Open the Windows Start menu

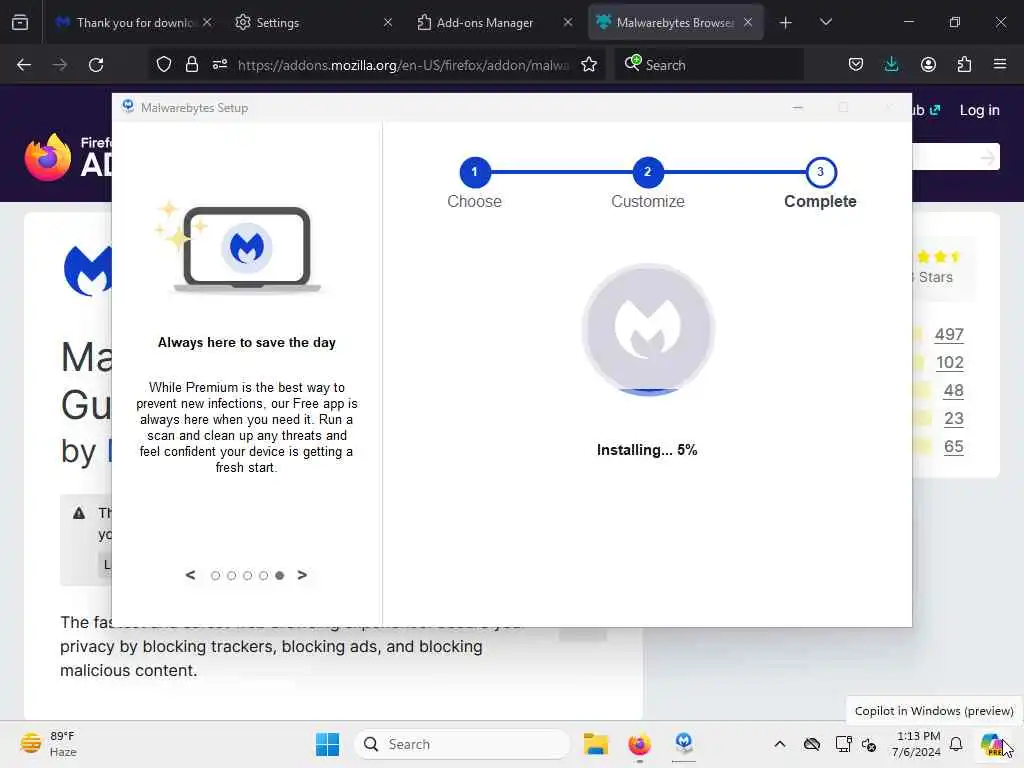click(327, 744)
